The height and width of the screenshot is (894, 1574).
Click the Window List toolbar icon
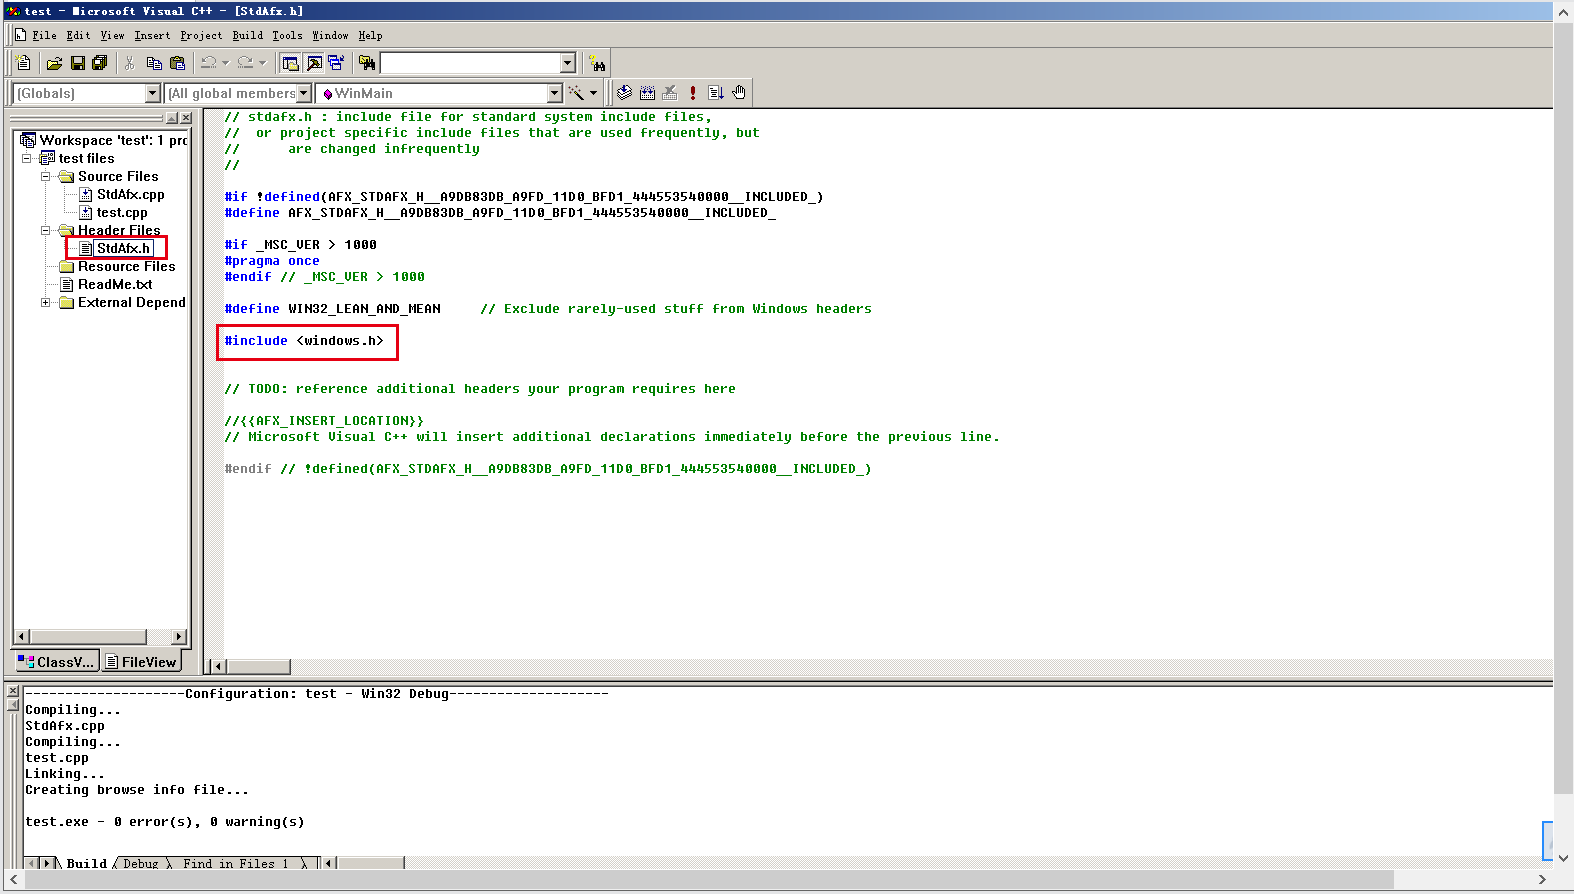coord(336,63)
